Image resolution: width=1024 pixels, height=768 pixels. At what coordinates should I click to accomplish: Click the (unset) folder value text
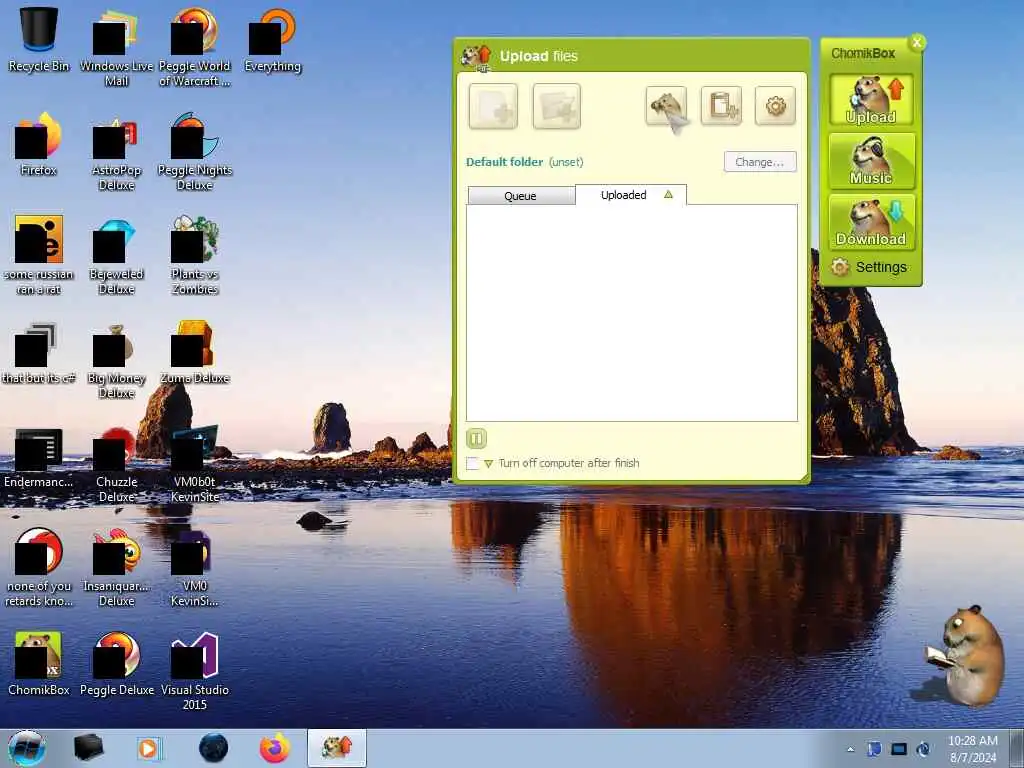click(x=566, y=162)
